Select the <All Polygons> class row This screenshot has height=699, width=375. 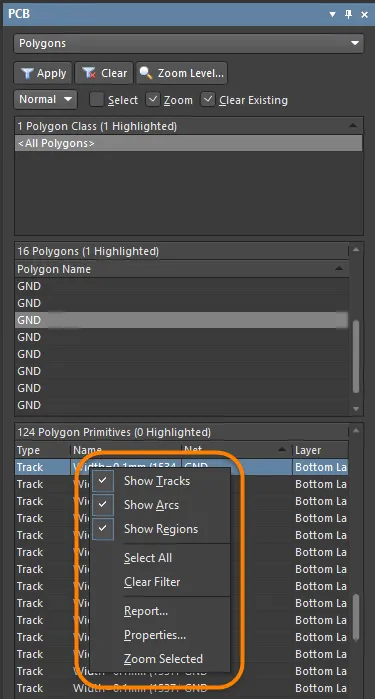click(189, 144)
